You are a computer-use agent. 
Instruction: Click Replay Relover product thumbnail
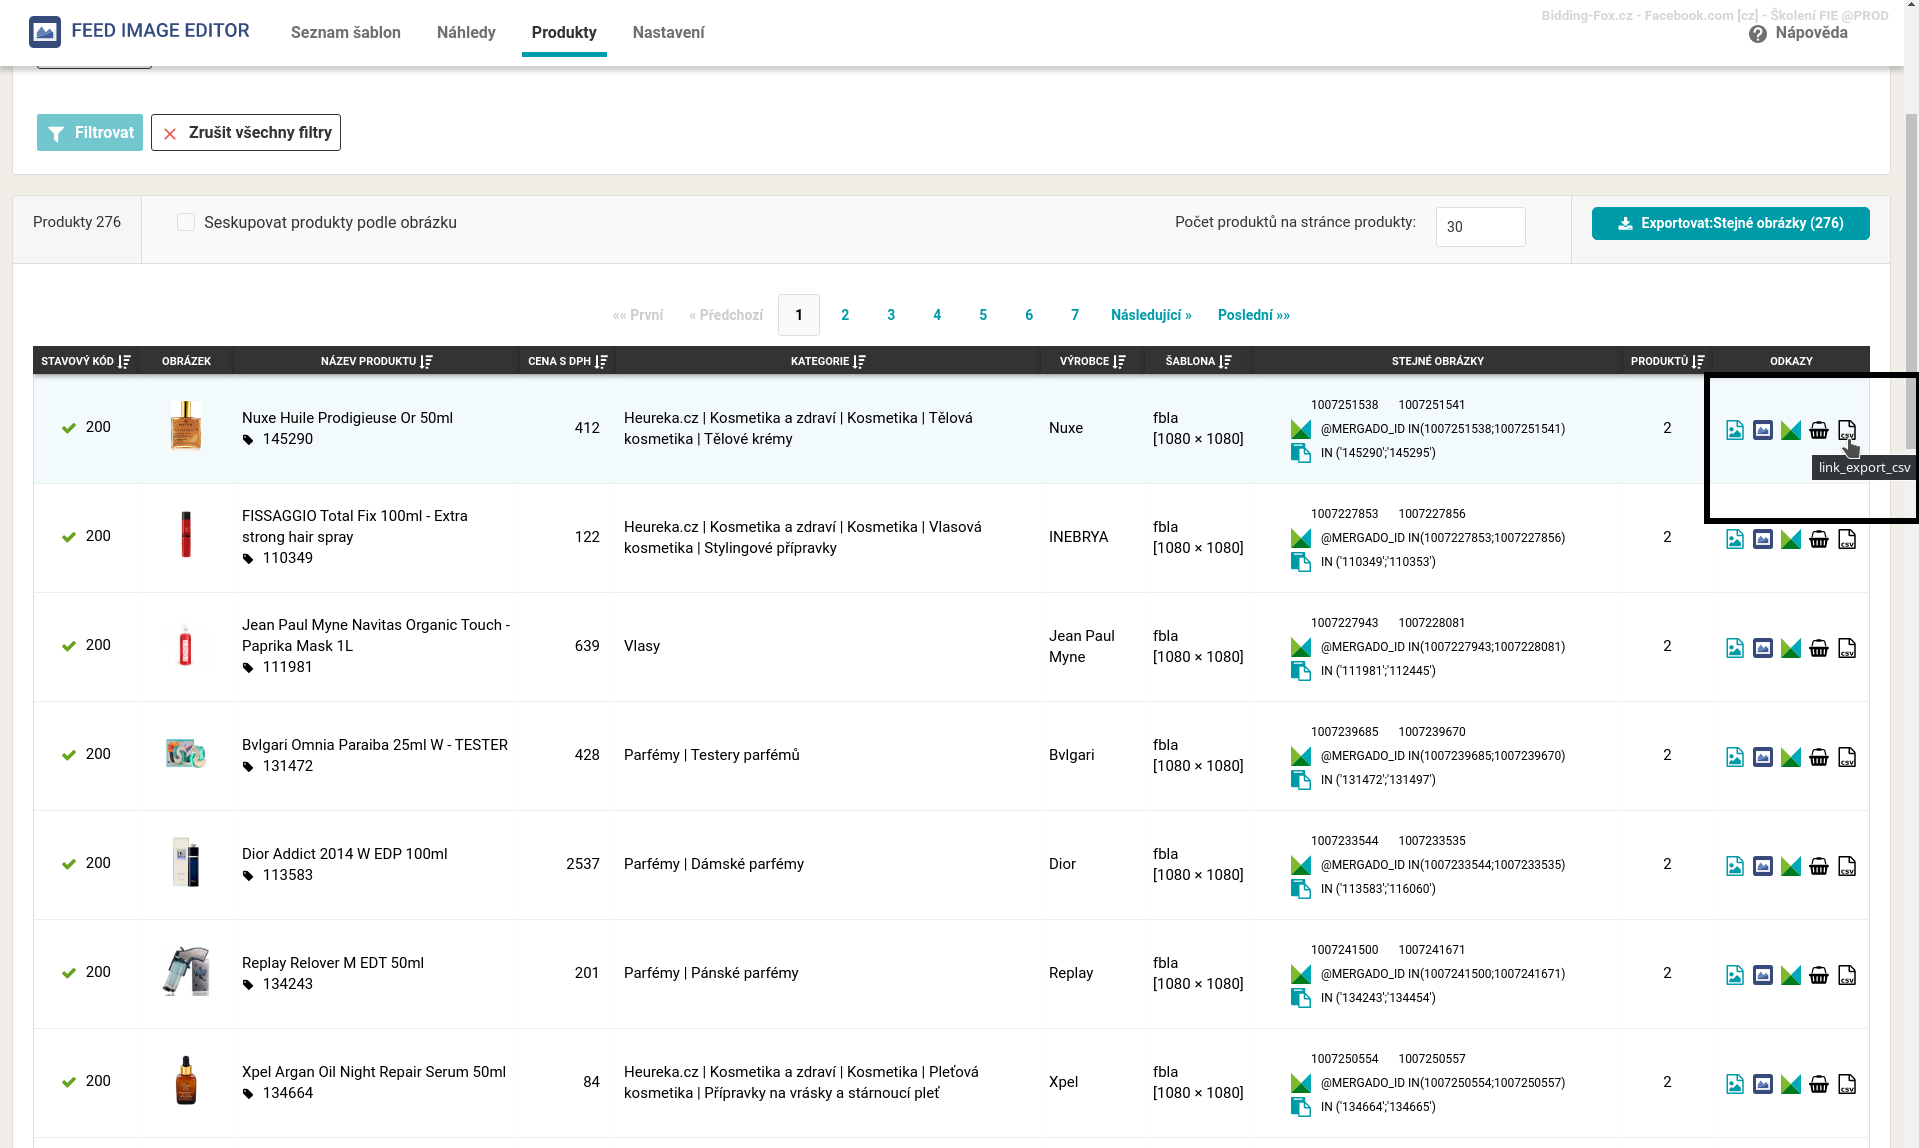(x=186, y=971)
